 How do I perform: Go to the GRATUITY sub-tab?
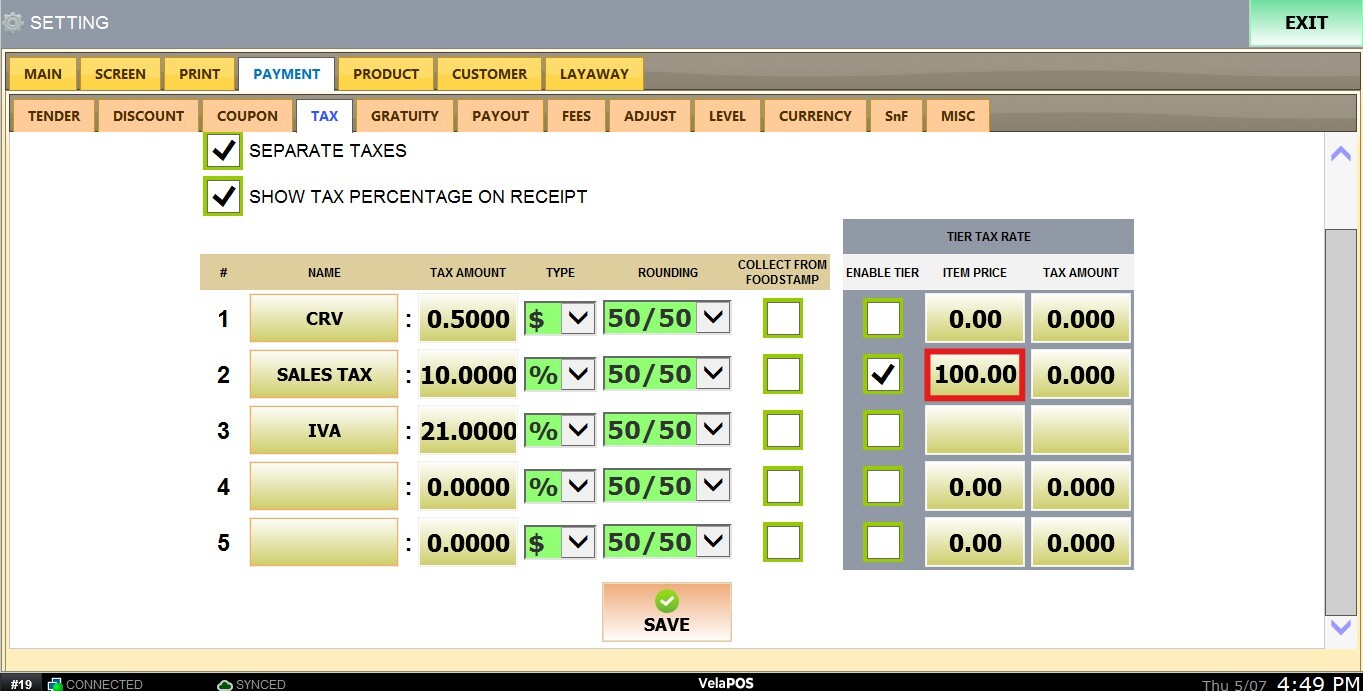point(405,116)
